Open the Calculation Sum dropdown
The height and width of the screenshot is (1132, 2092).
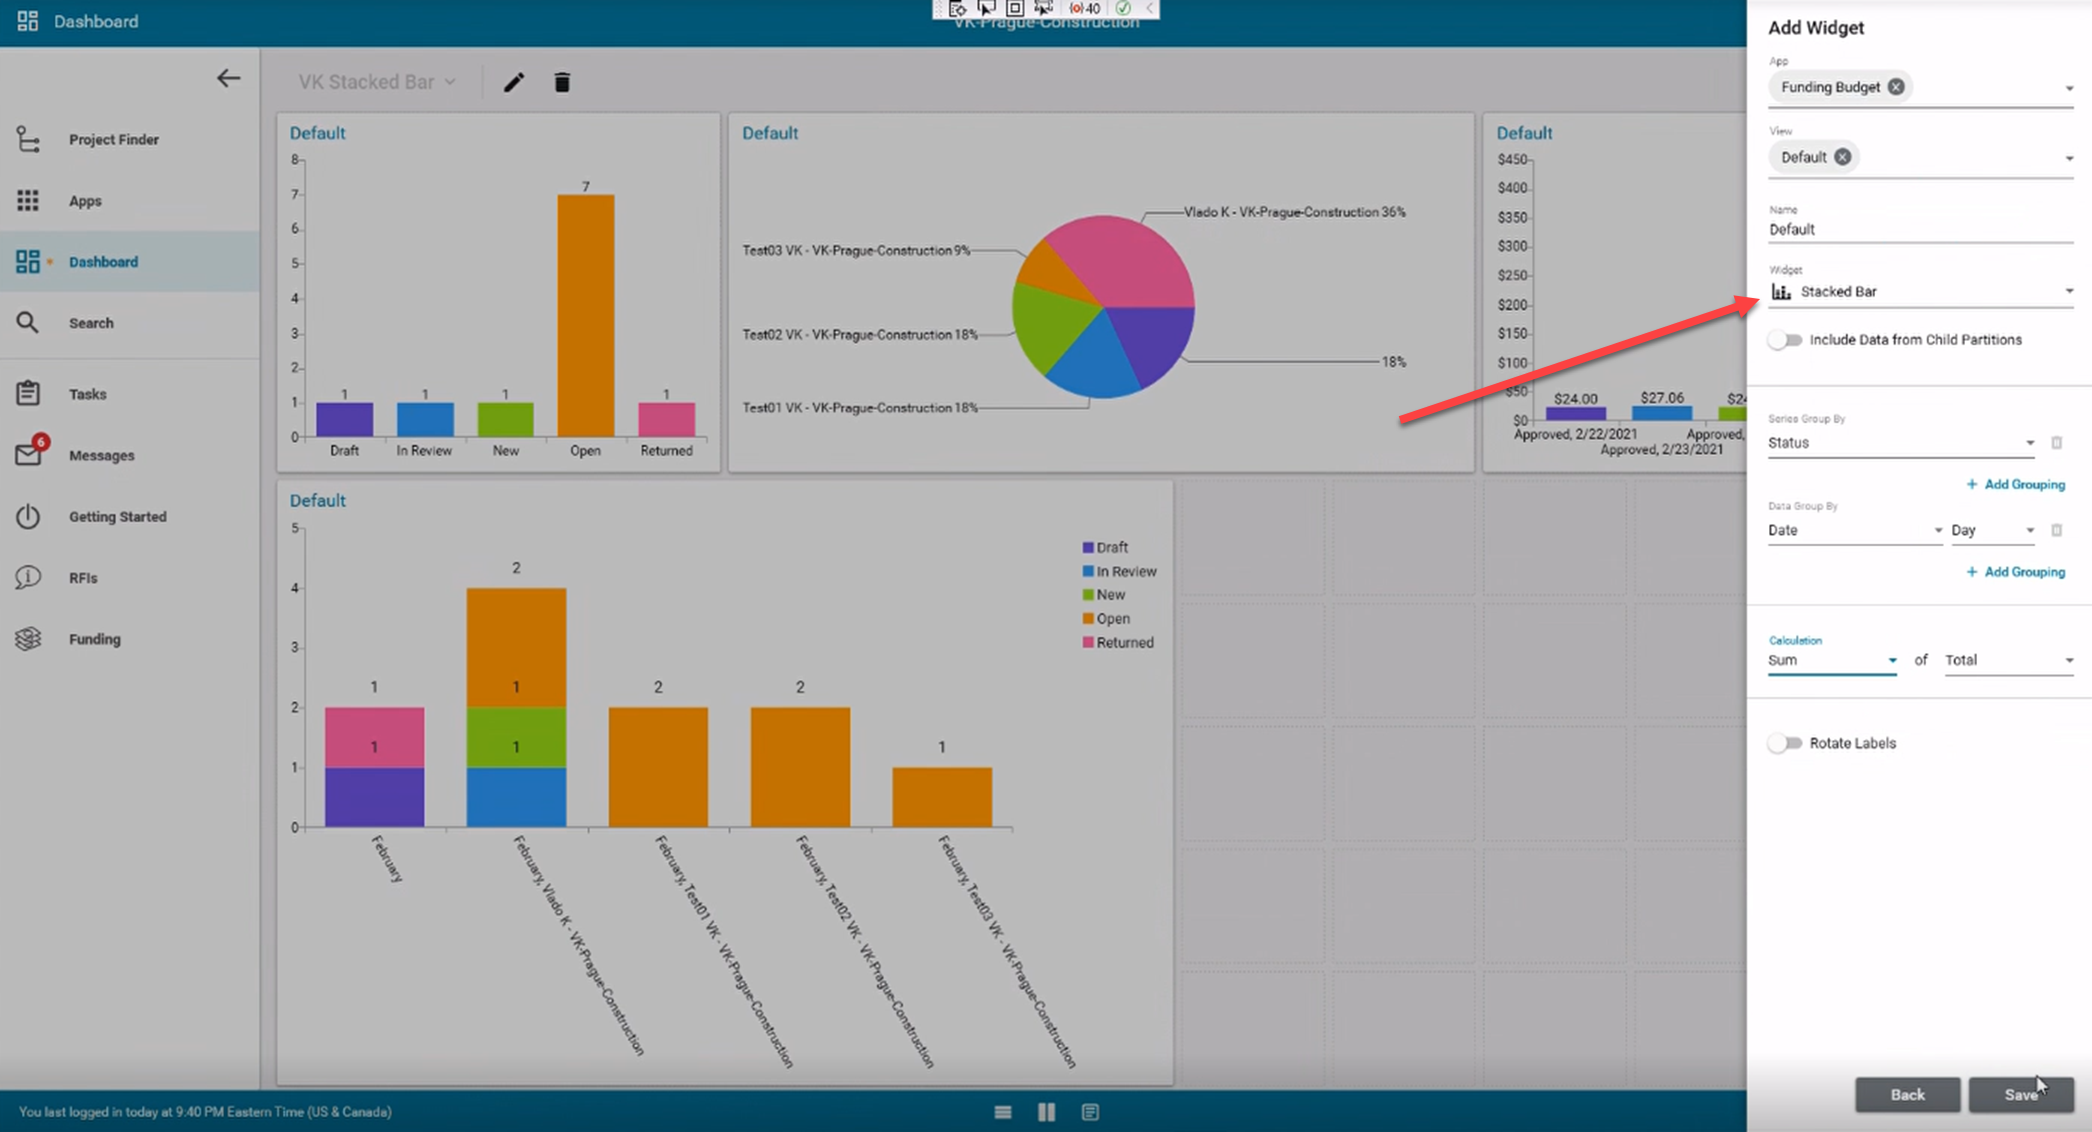(x=1832, y=660)
